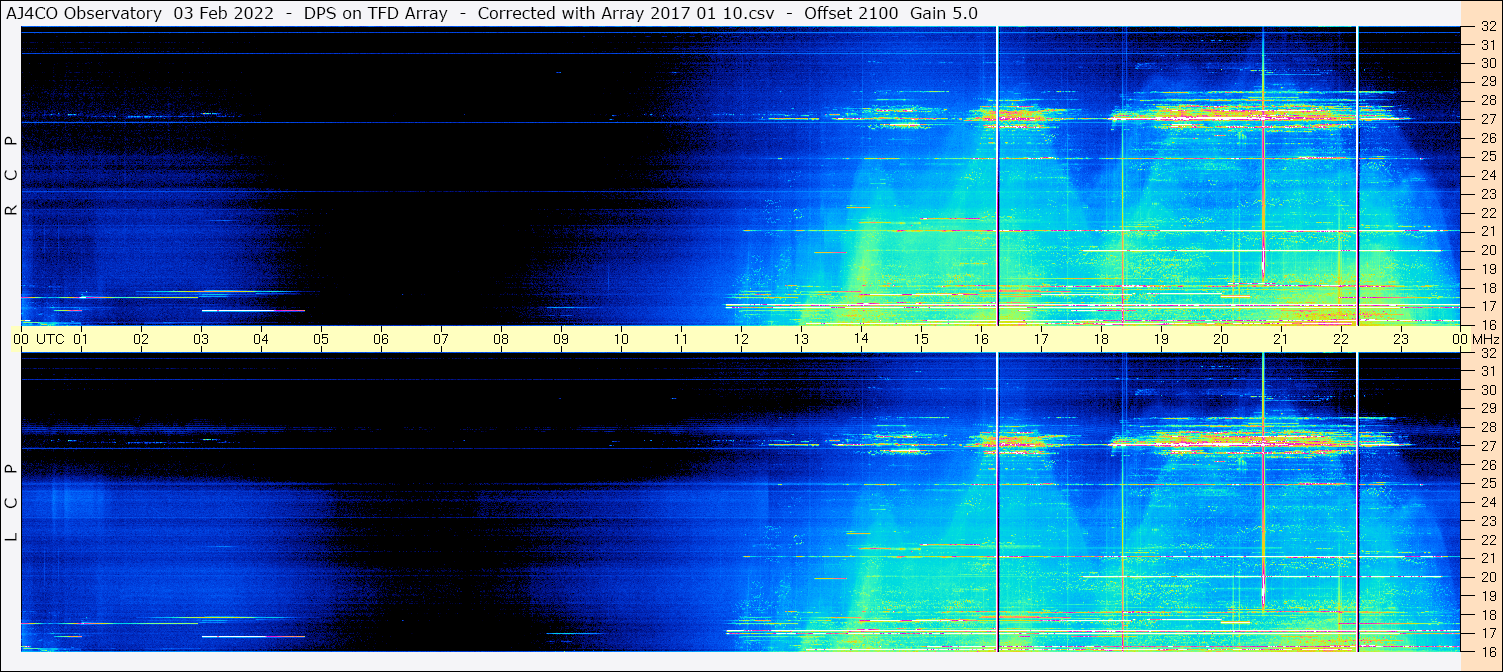The image size is (1503, 672).
Task: Select the 31 MHz tick of LCP panel
Action: [1487, 371]
